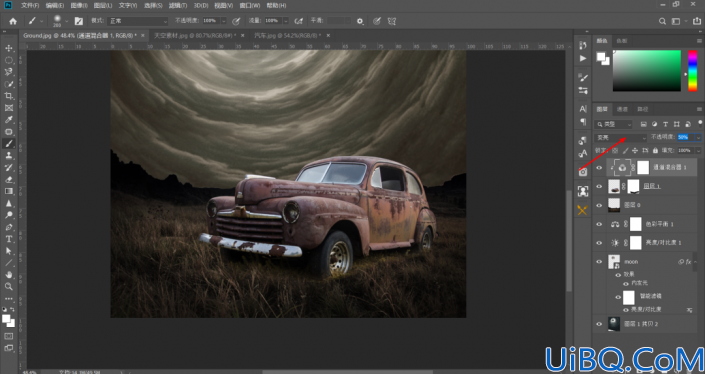
Task: Select the Eyedropper tool
Action: tap(9, 120)
